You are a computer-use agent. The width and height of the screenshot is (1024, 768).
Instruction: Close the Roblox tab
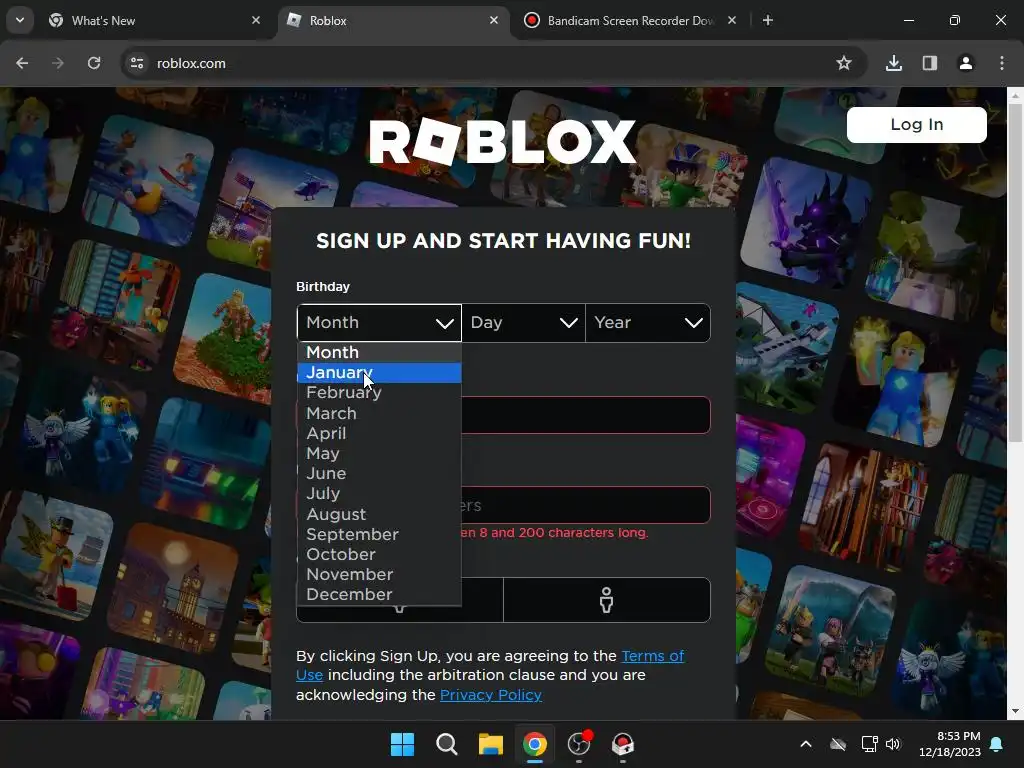(x=494, y=20)
